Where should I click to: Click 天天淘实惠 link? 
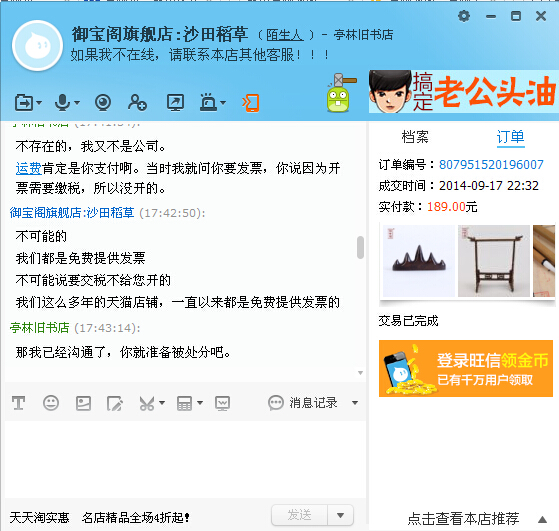(x=39, y=517)
